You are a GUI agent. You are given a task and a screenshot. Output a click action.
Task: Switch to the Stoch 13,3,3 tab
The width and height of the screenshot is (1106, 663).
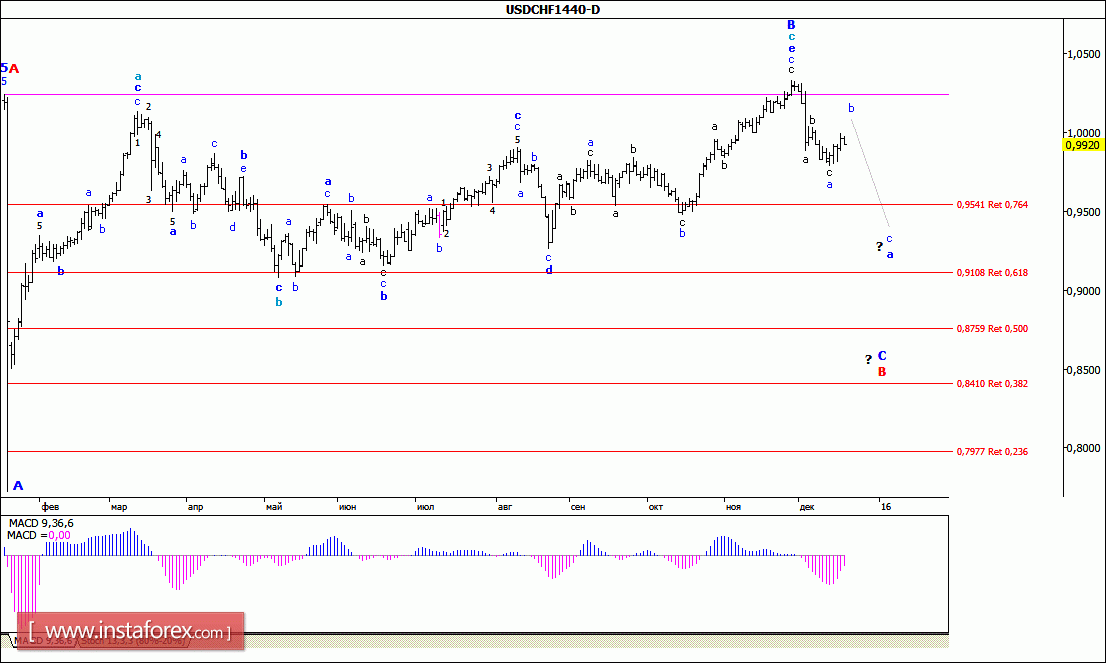pyautogui.click(x=134, y=640)
